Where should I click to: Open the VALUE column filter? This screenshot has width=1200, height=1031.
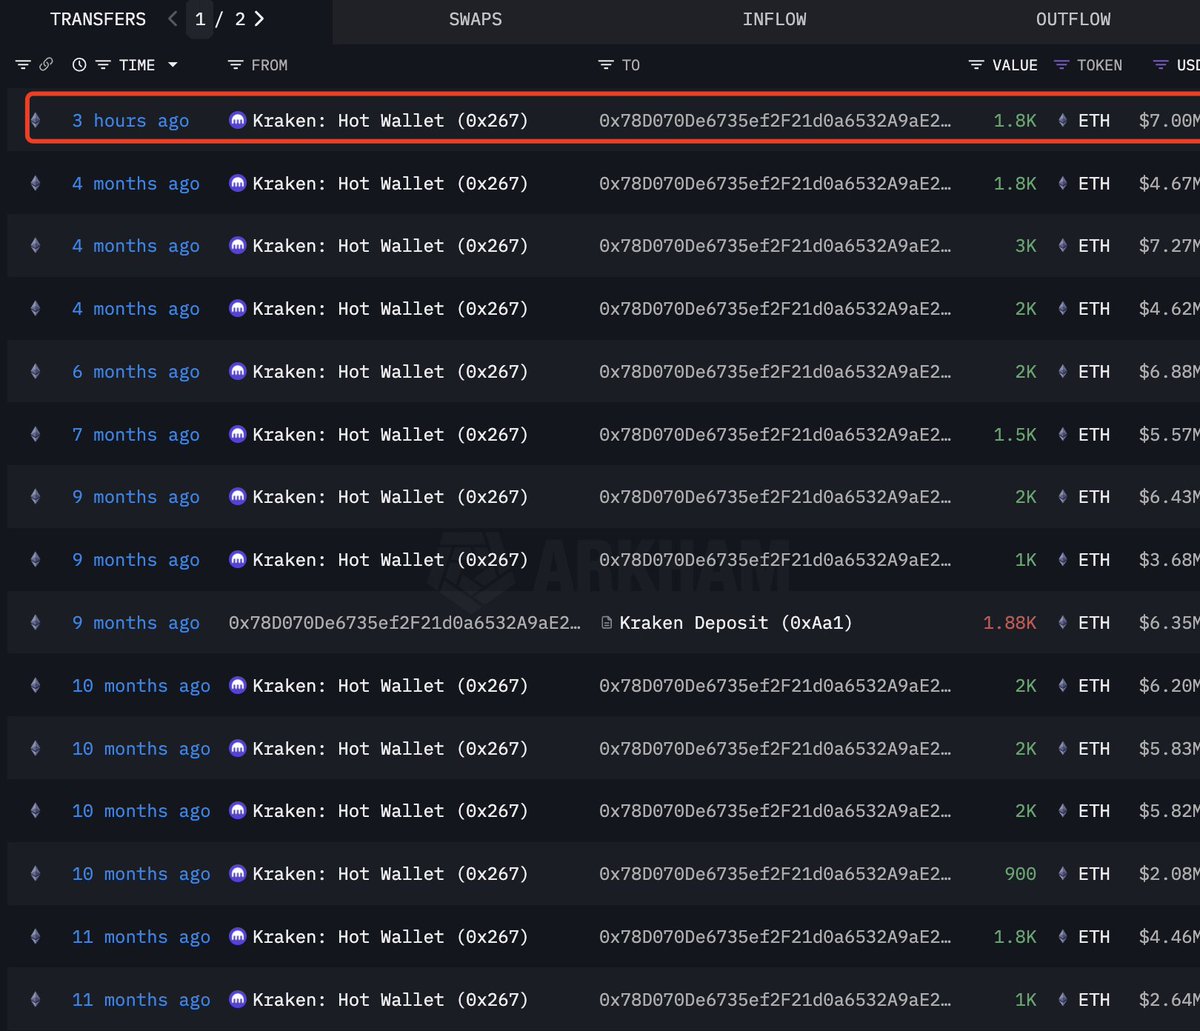click(x=976, y=65)
